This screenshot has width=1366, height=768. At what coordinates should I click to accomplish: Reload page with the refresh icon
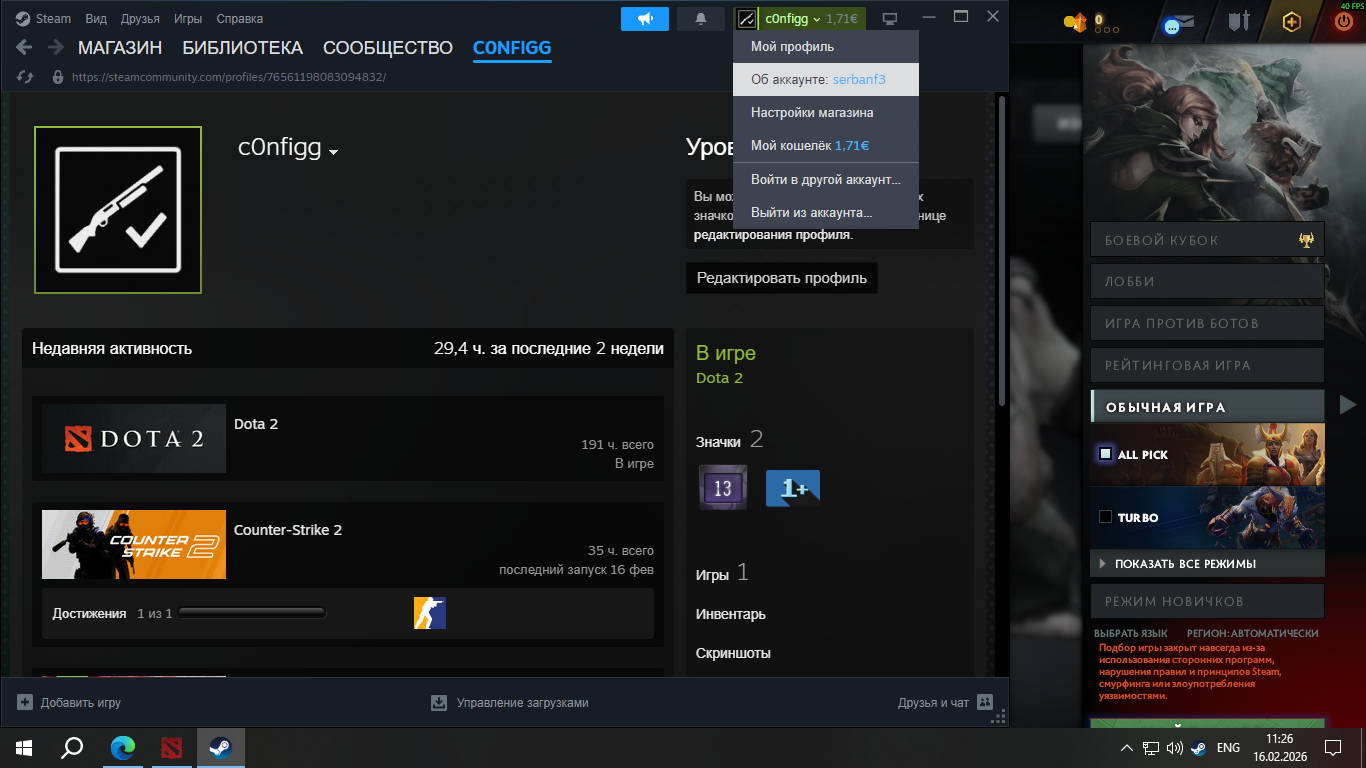click(x=27, y=76)
